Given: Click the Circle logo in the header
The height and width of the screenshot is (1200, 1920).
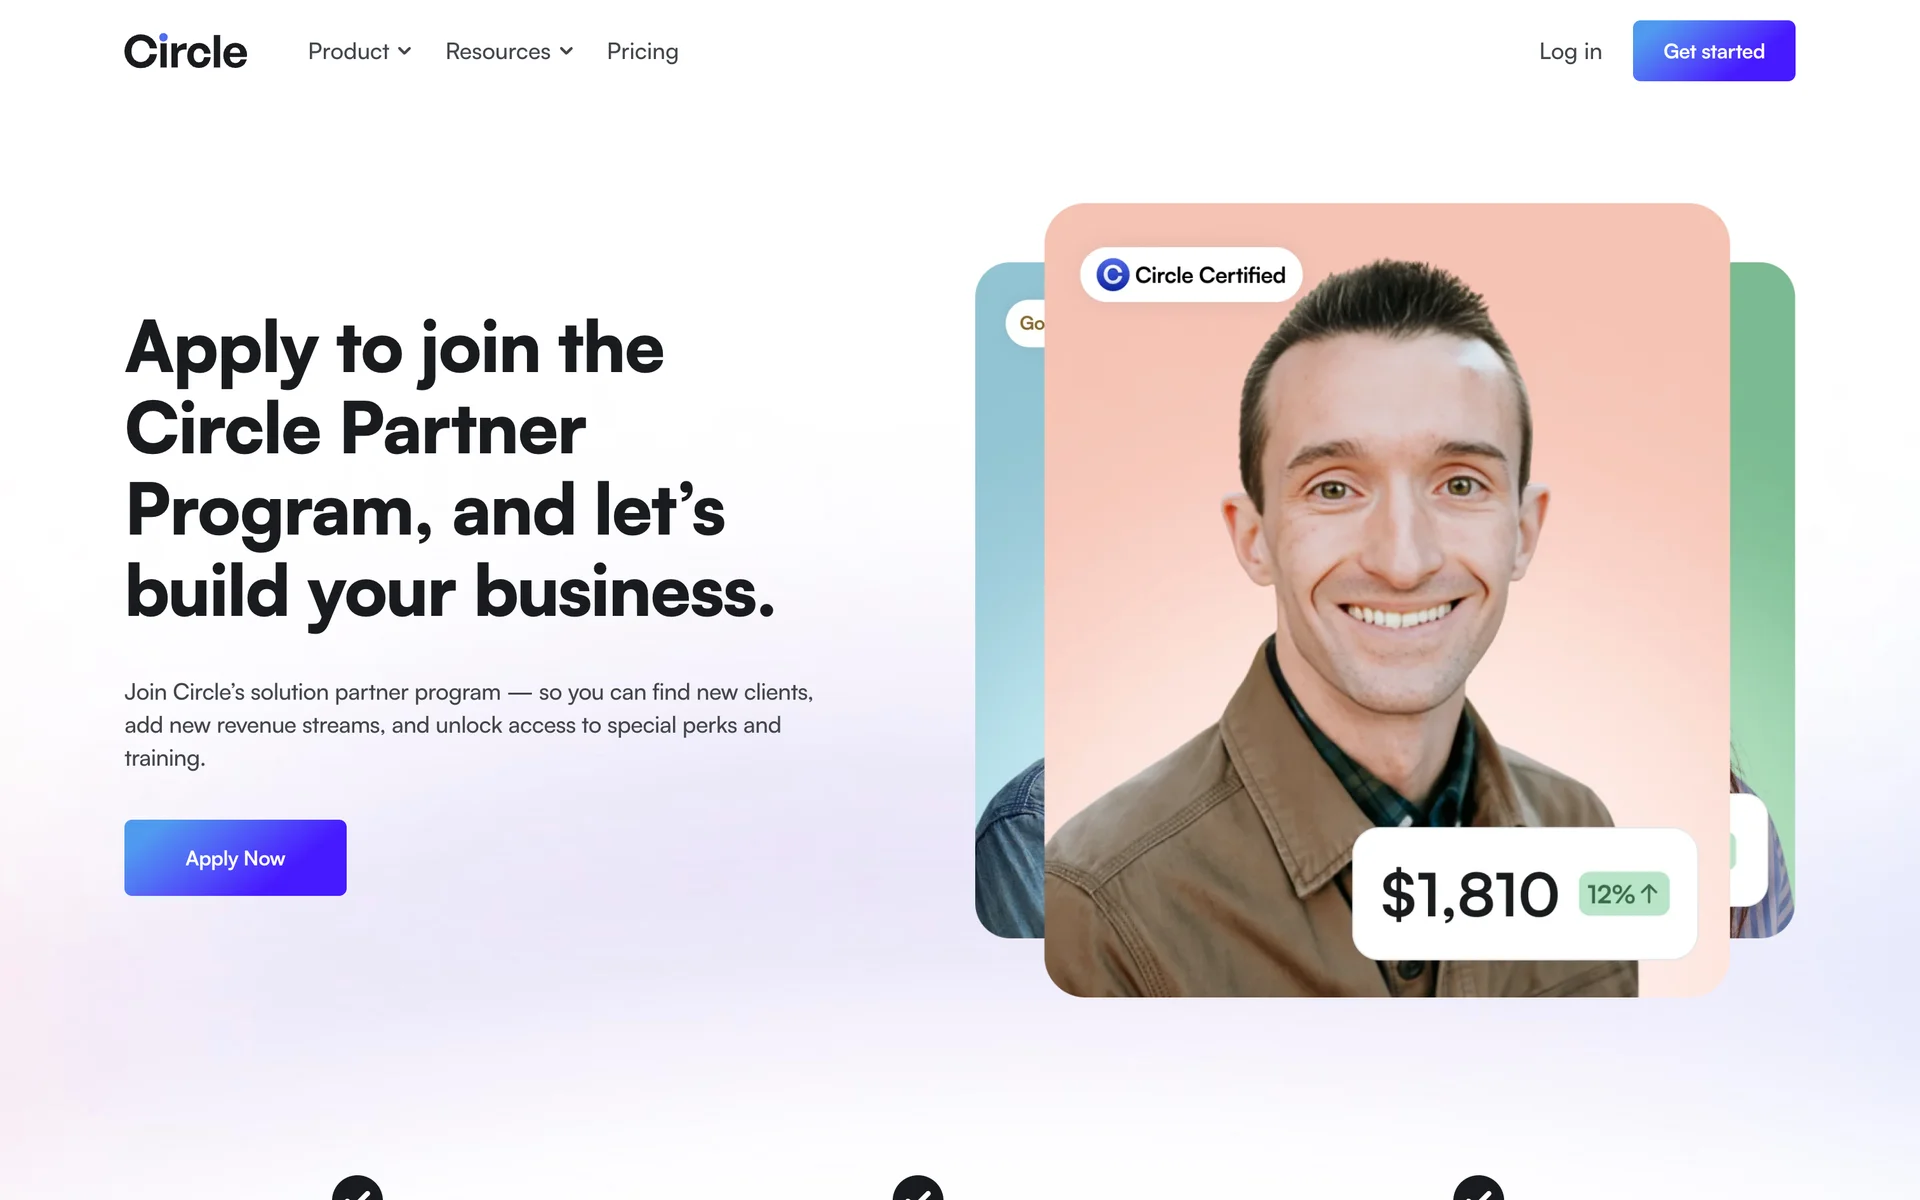Looking at the screenshot, I should pos(185,51).
